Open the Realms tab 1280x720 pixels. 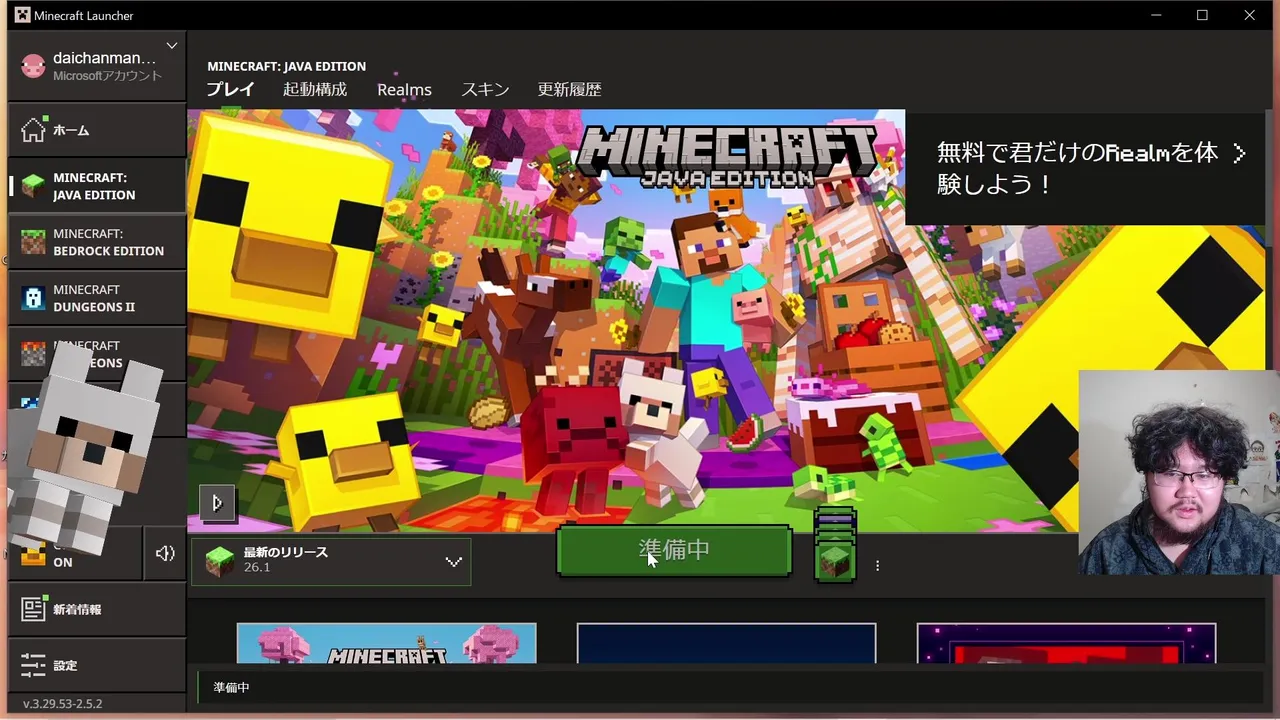click(x=404, y=89)
